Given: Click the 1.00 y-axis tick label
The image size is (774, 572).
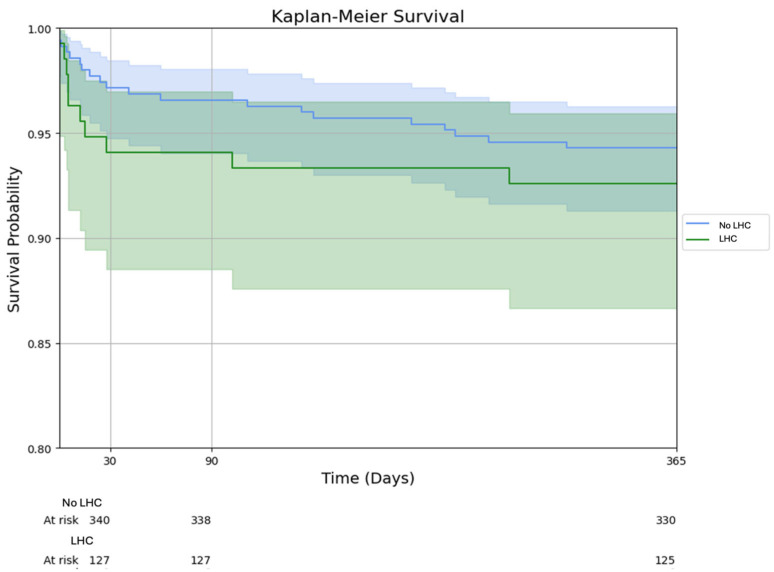Looking at the screenshot, I should (39, 30).
